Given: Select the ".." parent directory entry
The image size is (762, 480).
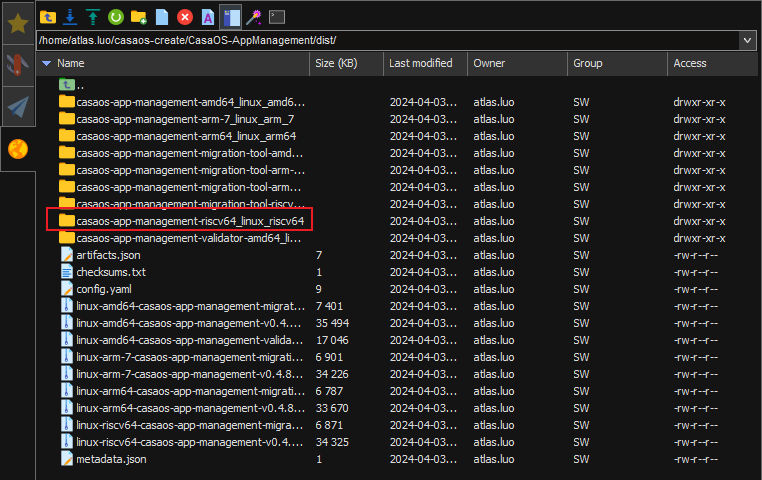Looking at the screenshot, I should (x=80, y=86).
